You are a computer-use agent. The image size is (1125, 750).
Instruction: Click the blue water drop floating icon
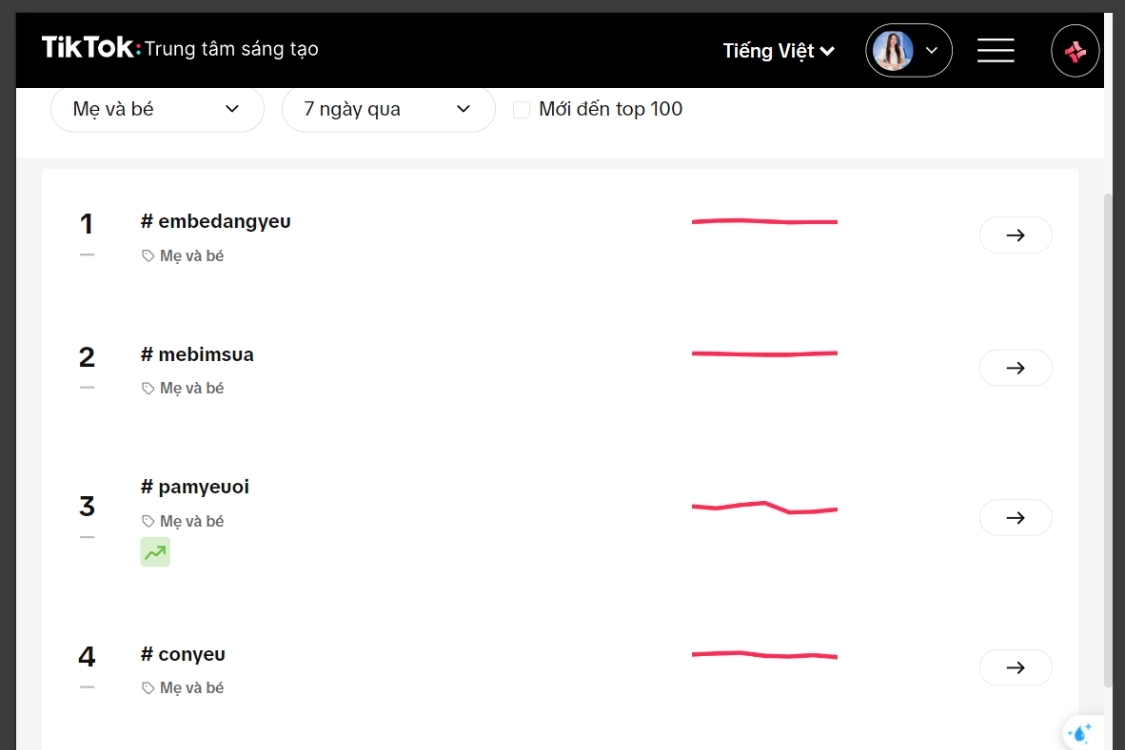[1080, 733]
